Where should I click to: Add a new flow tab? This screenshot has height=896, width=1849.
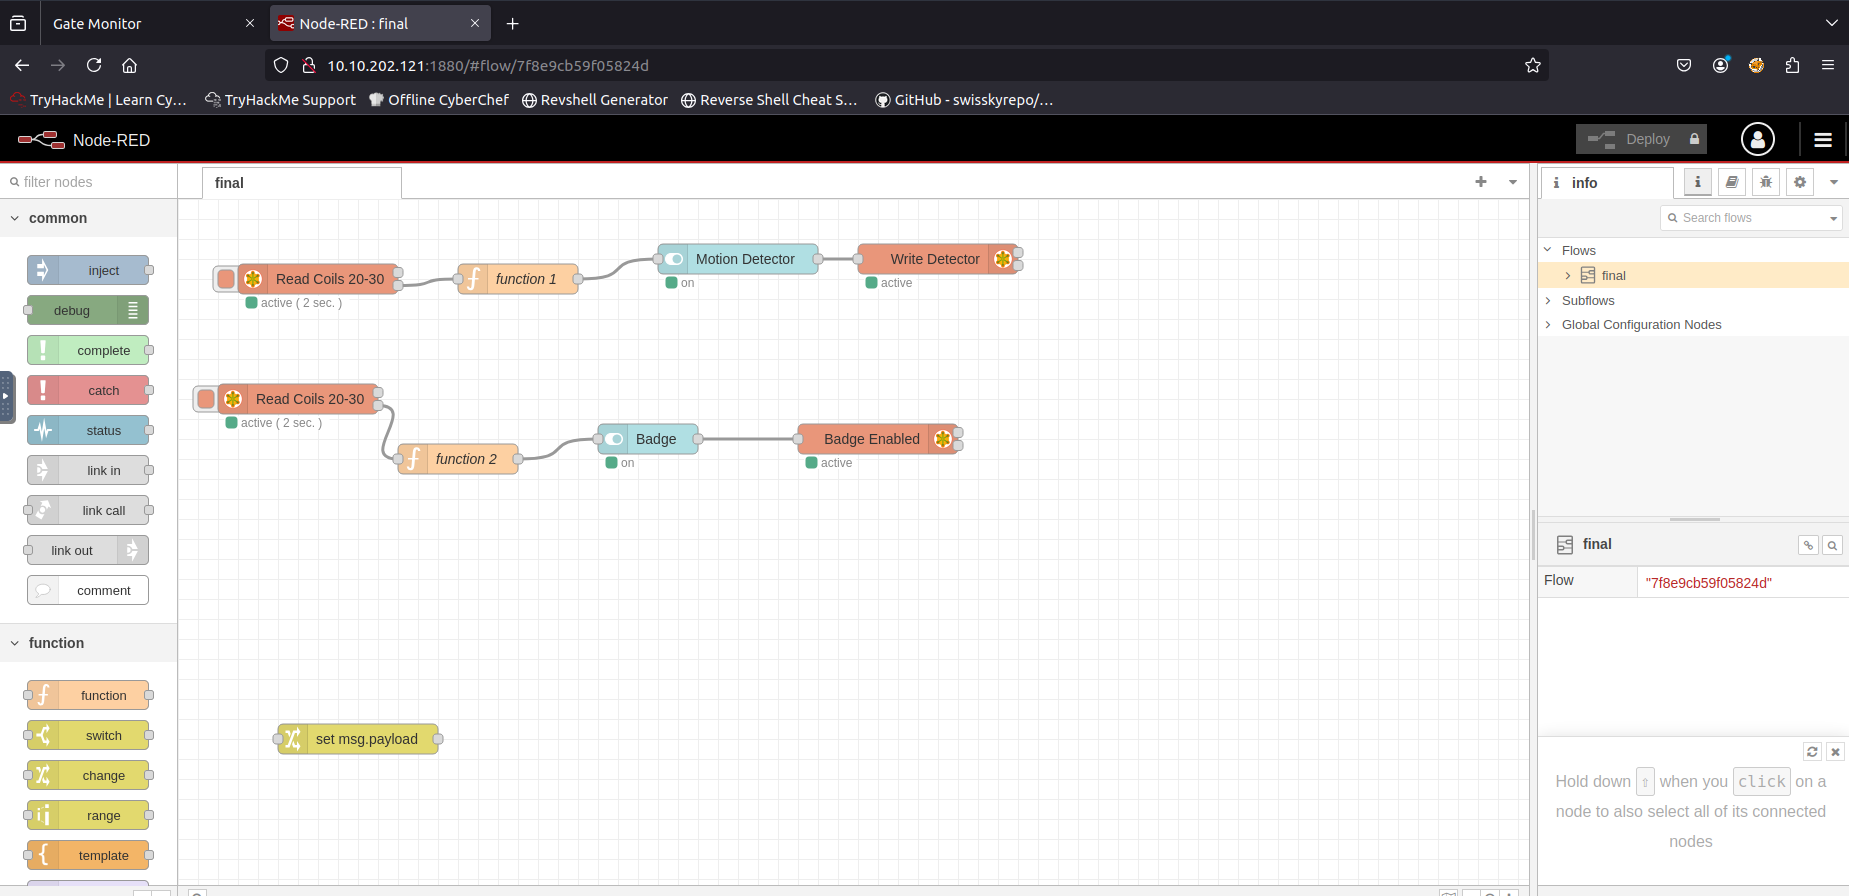(x=1481, y=182)
